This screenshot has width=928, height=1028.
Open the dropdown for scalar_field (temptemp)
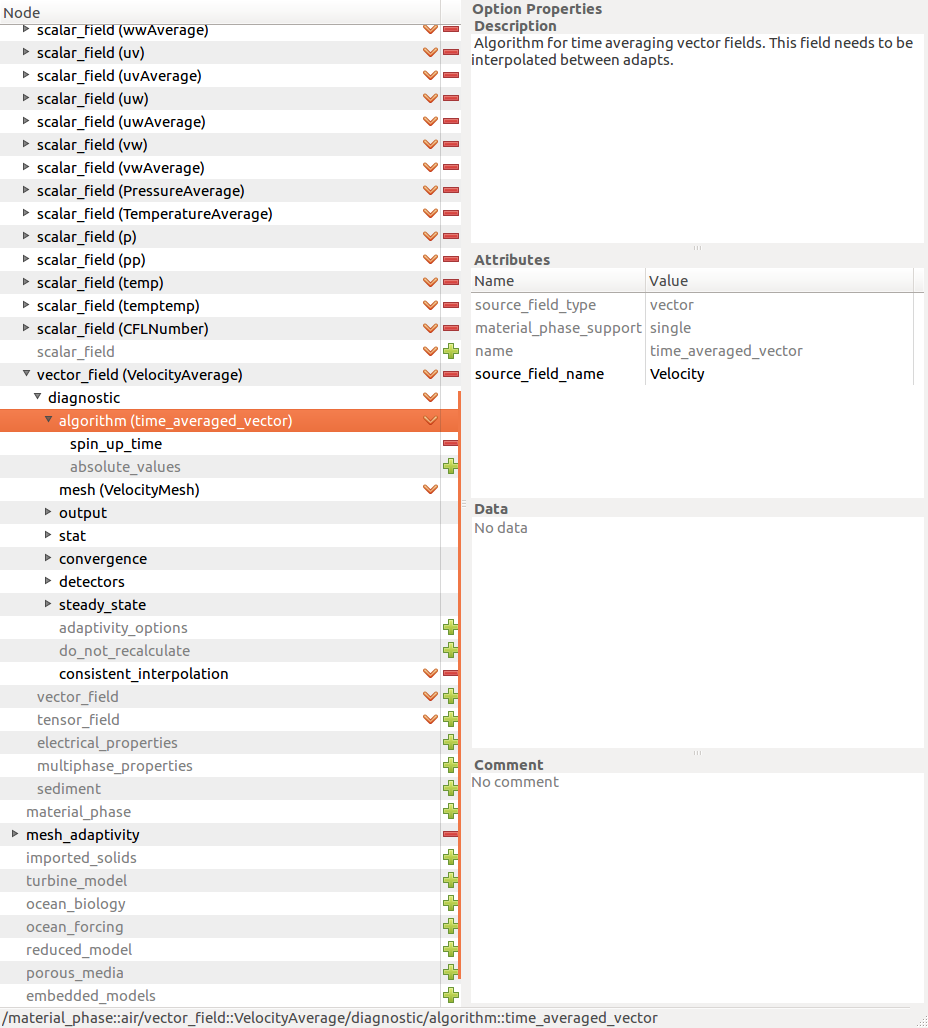pos(430,305)
